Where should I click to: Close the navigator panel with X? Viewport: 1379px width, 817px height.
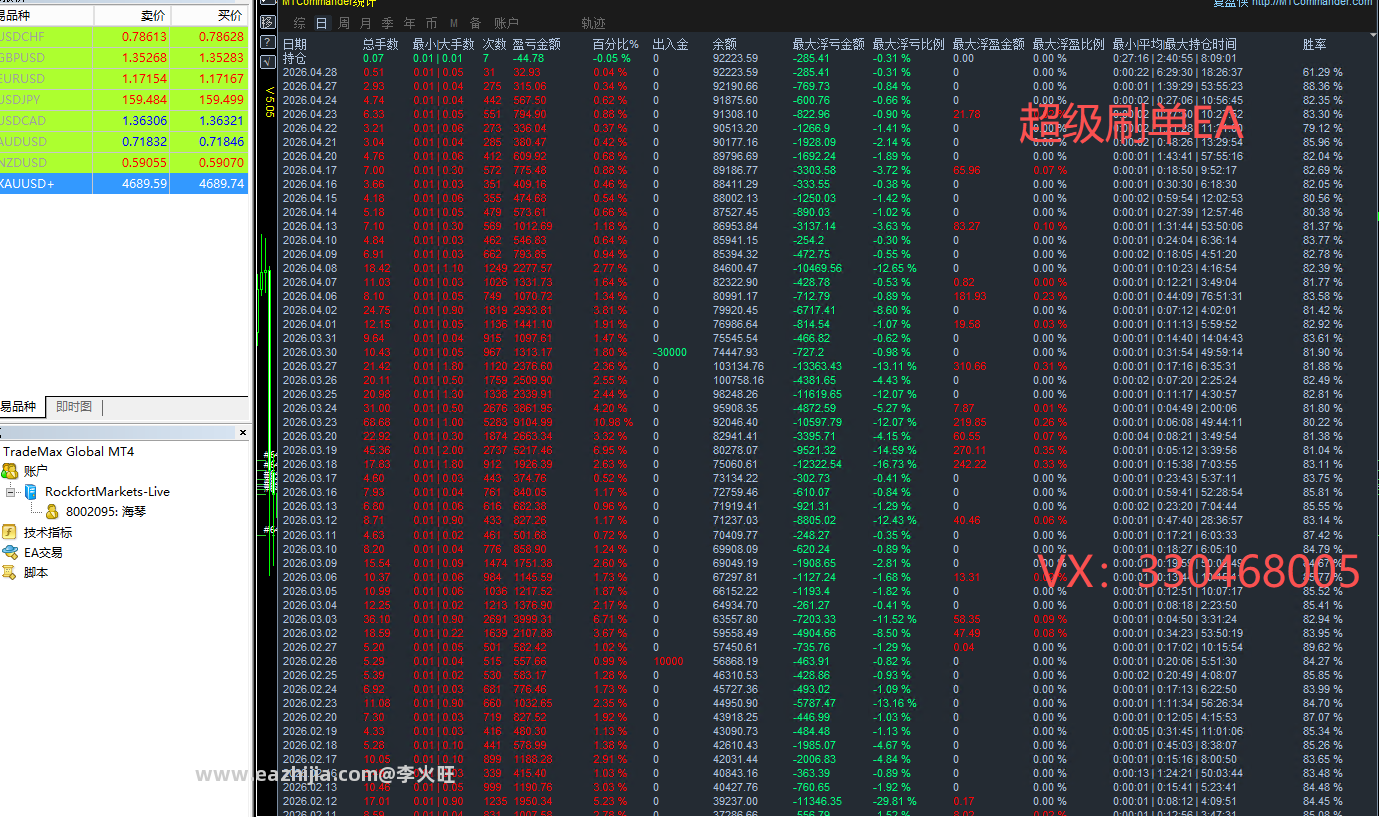pos(242,433)
